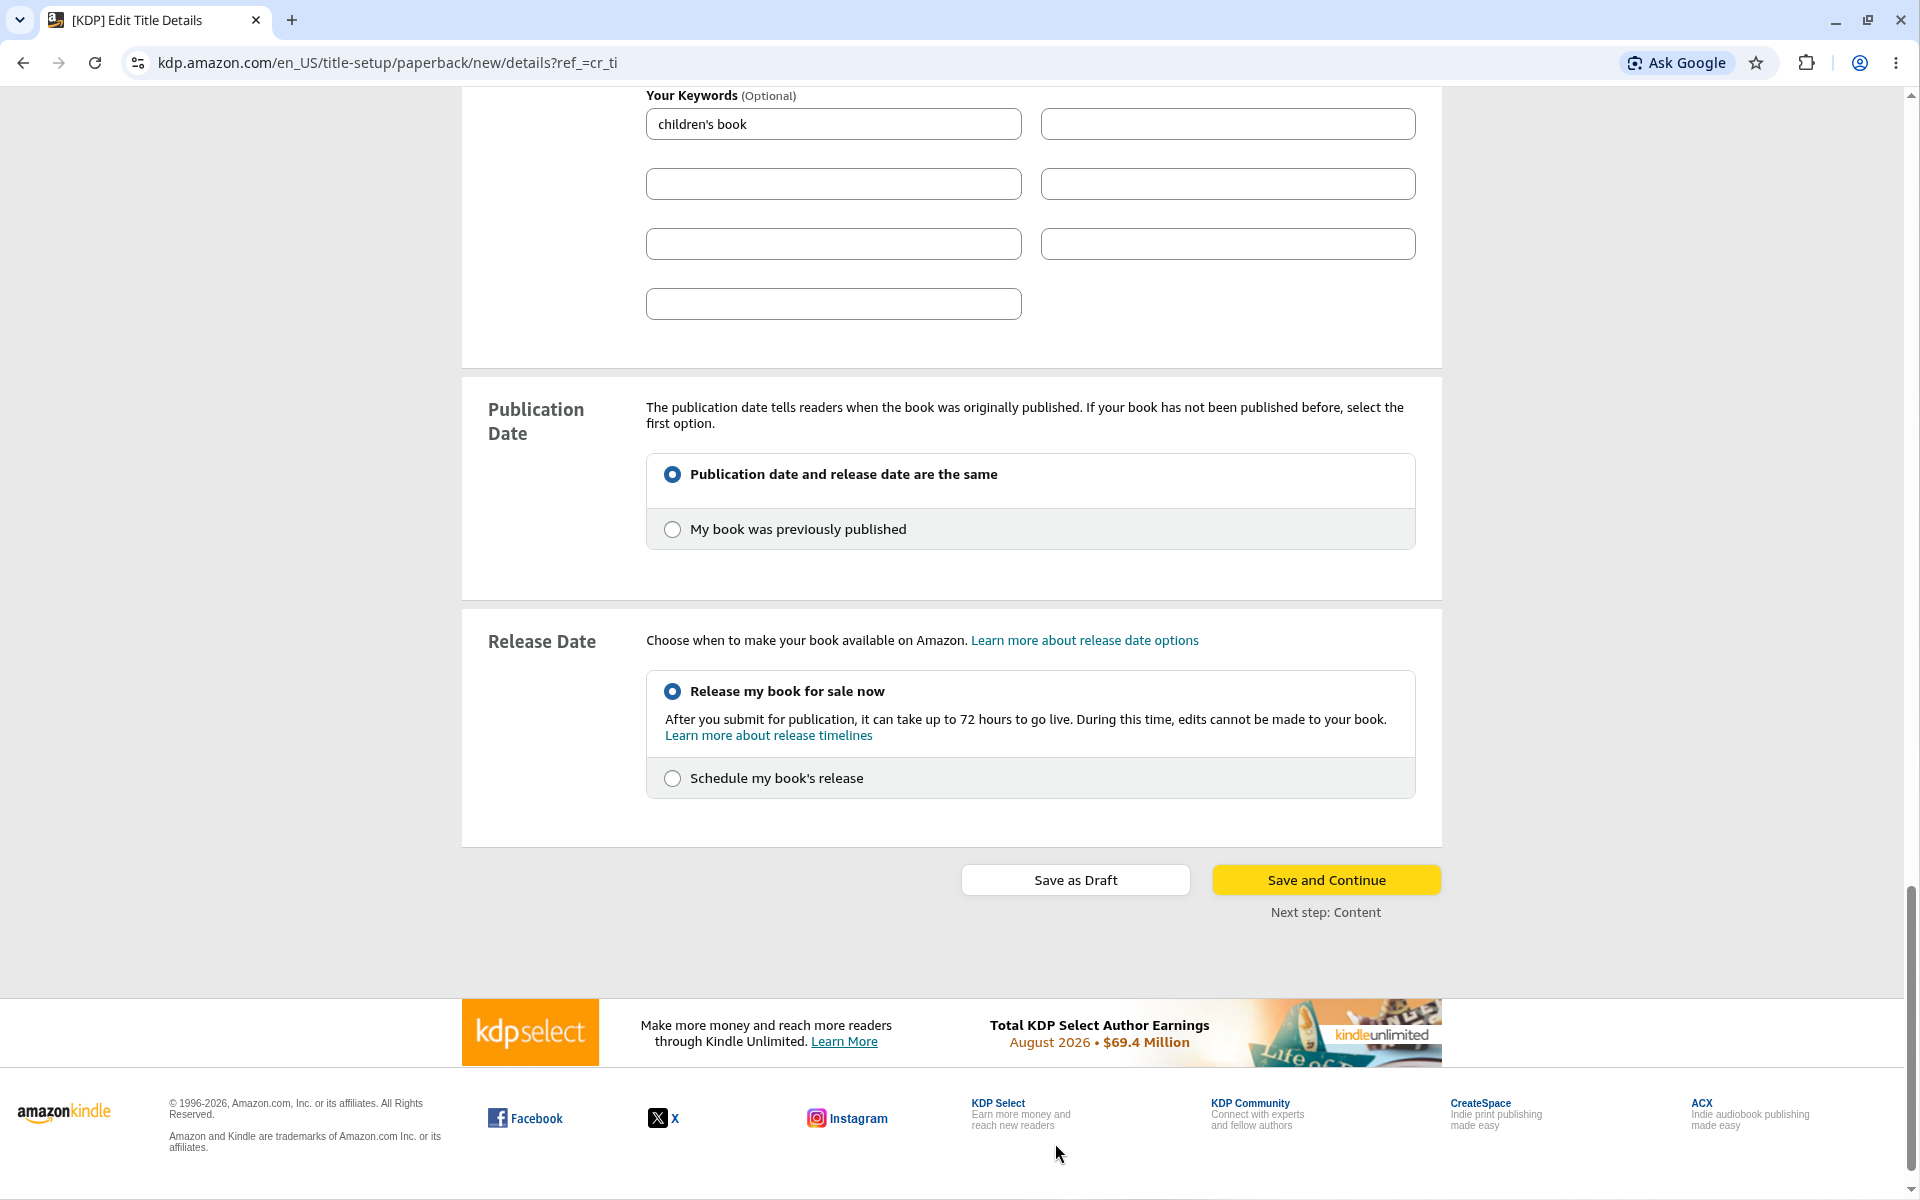Click the Instagram icon link
Viewport: 1920px width, 1200px height.
[x=817, y=1118]
